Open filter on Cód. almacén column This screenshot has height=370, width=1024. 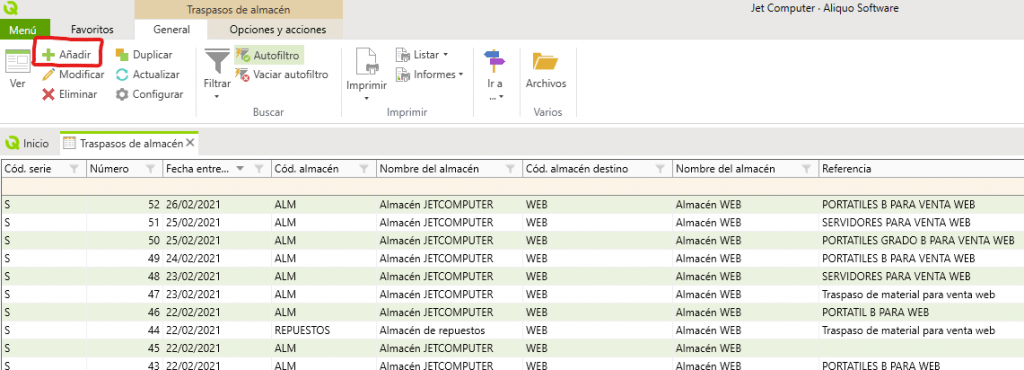[x=364, y=169]
